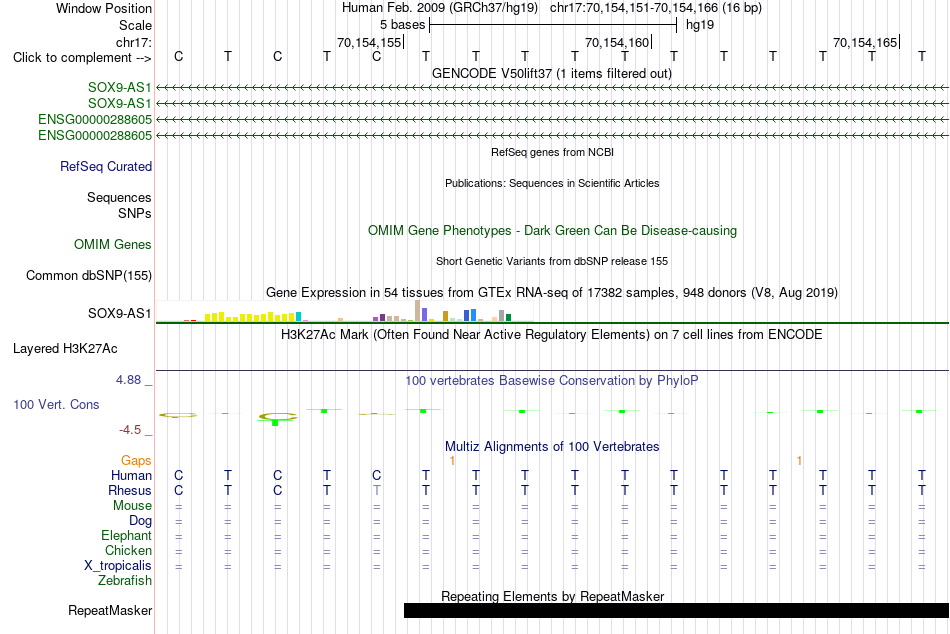Click the 'Click to complement -->' label
The height and width of the screenshot is (634, 950).
82,58
